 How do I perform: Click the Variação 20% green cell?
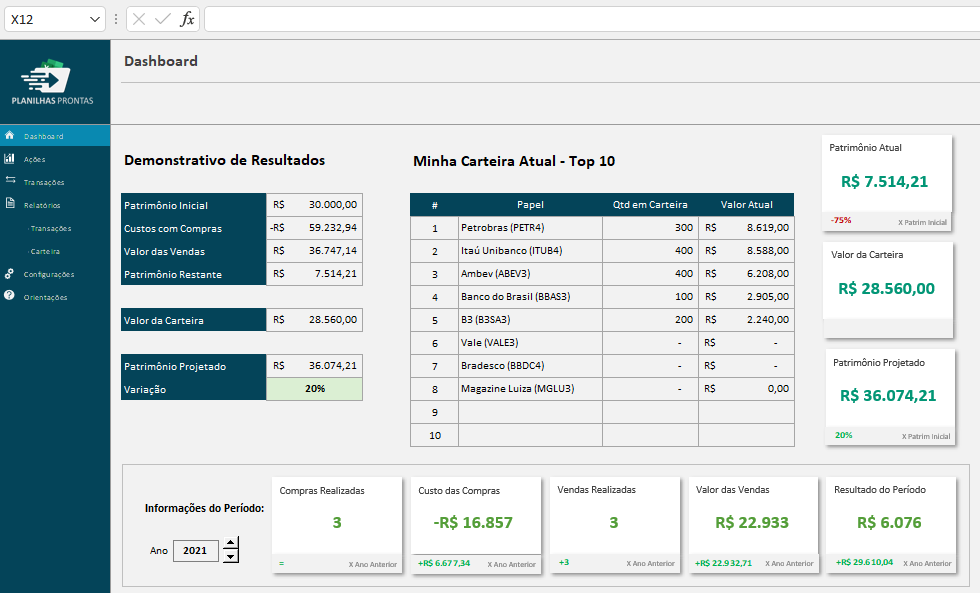pyautogui.click(x=314, y=389)
